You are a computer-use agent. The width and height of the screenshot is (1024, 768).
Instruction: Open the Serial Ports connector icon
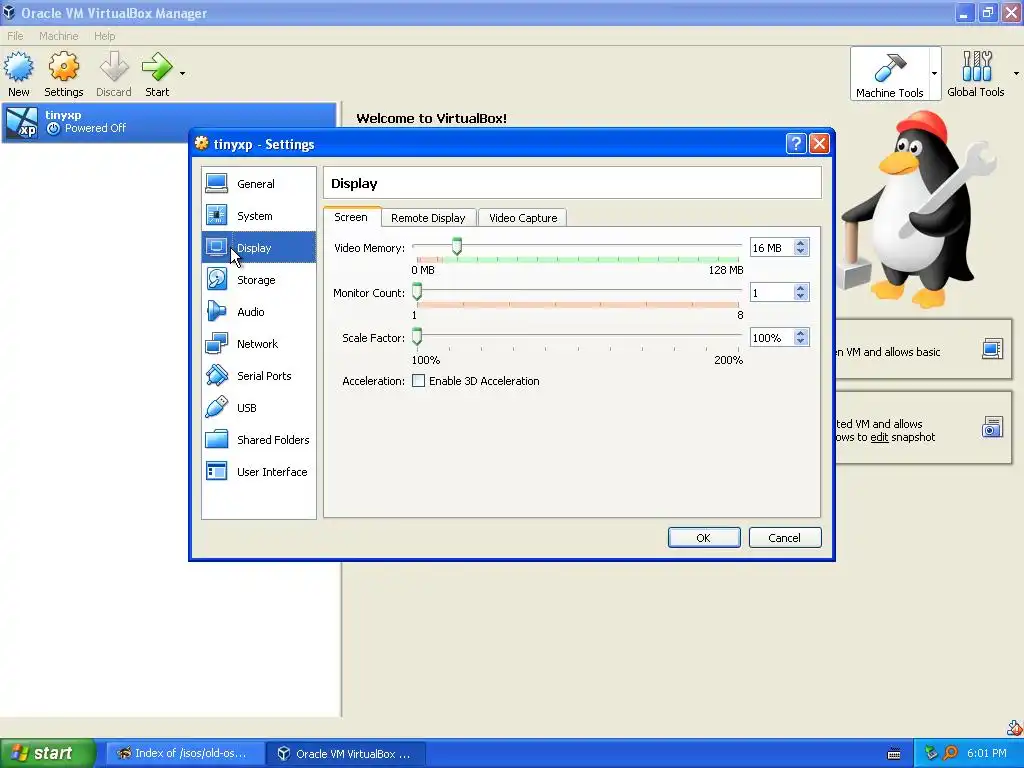[x=216, y=376]
